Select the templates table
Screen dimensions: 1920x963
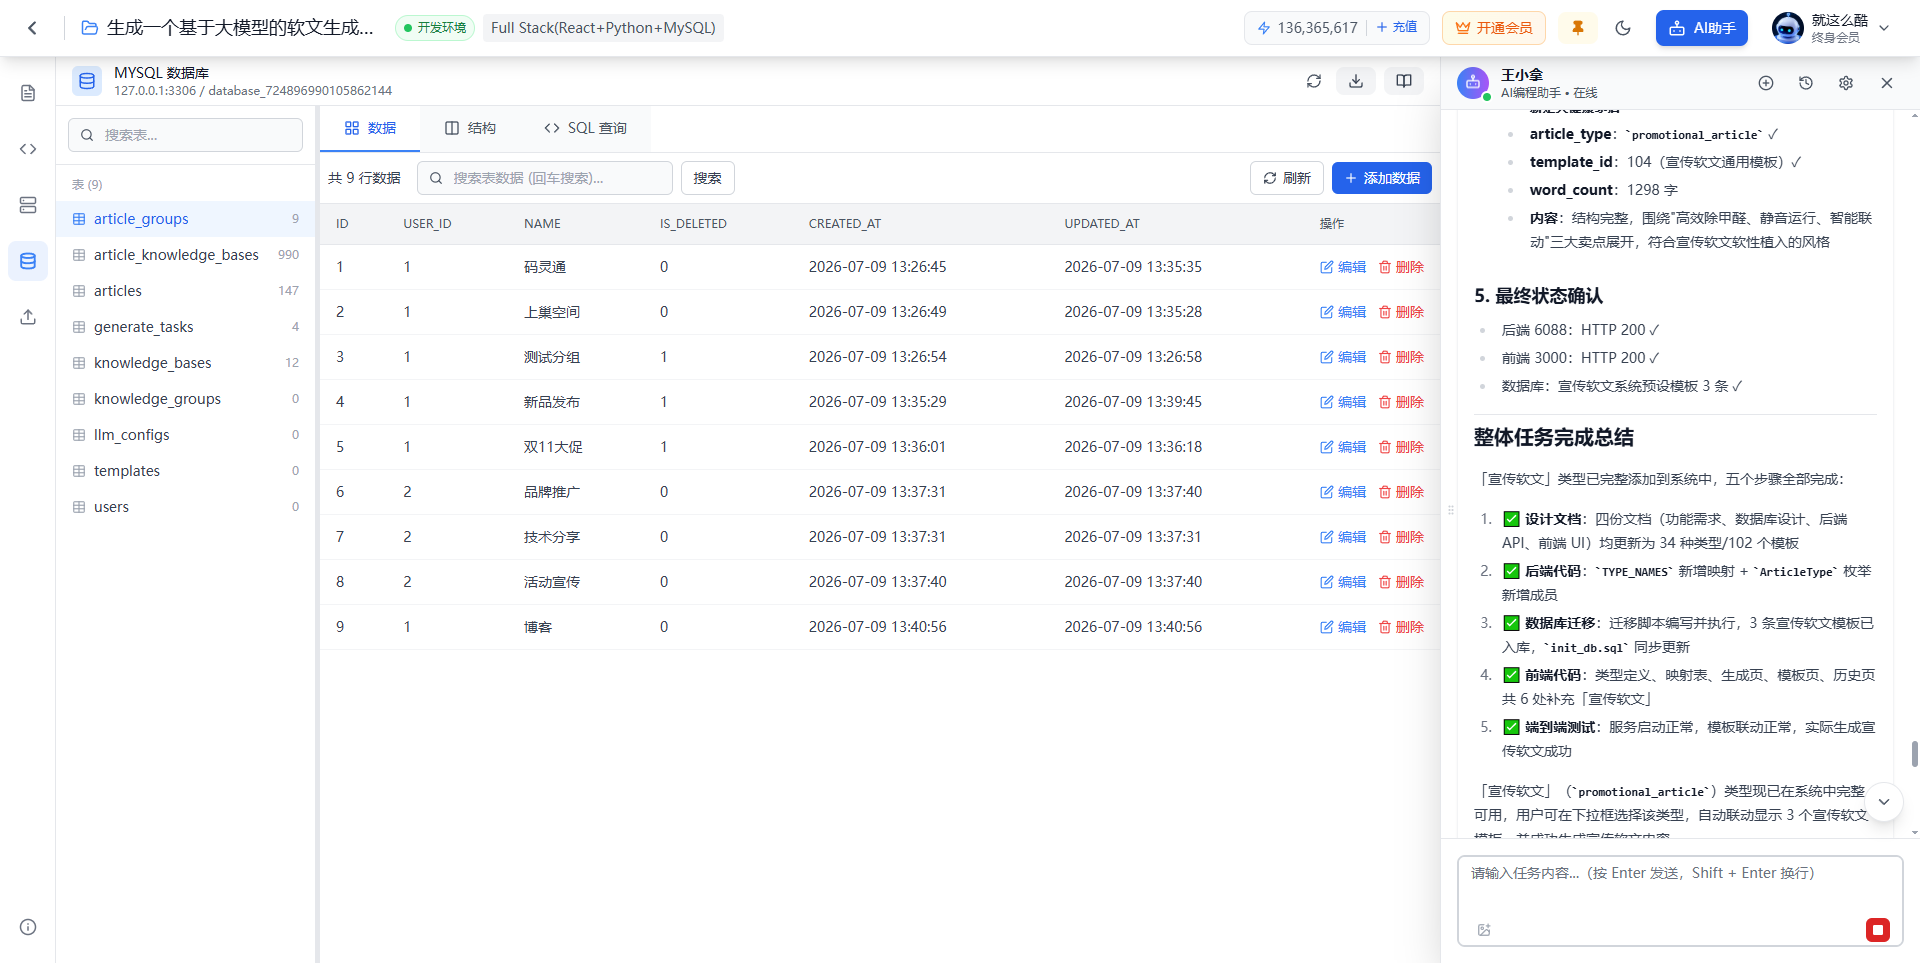[186, 471]
